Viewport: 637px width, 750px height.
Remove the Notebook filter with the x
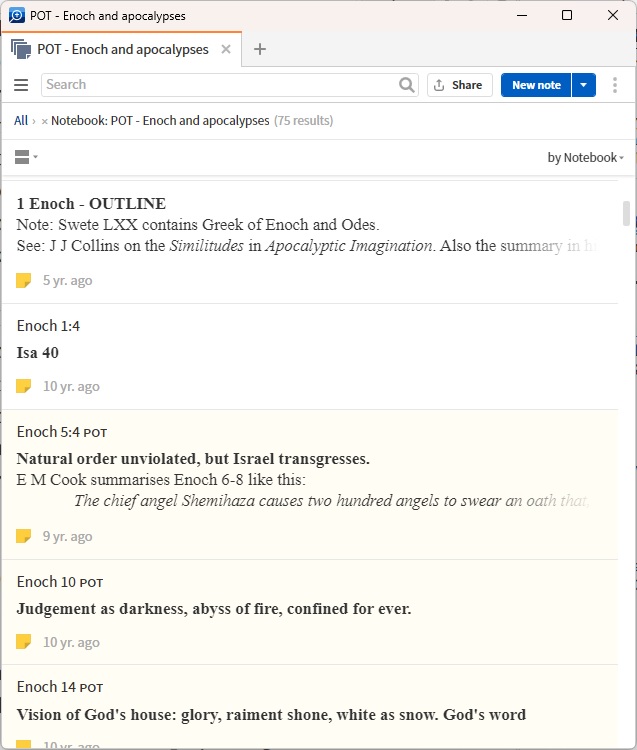tap(44, 121)
